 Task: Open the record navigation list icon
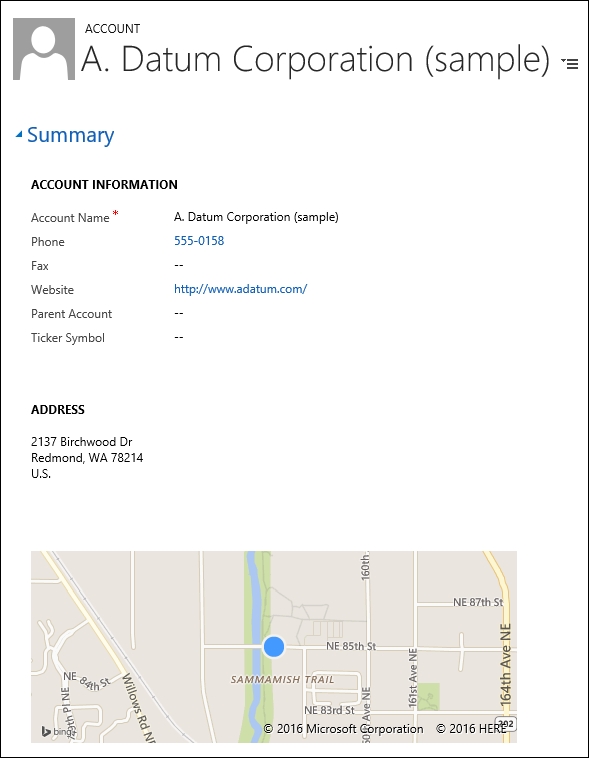coord(570,63)
